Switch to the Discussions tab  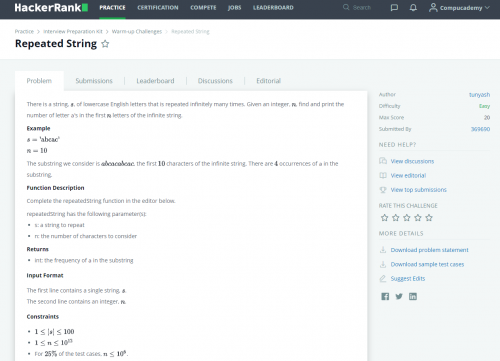tap(215, 81)
